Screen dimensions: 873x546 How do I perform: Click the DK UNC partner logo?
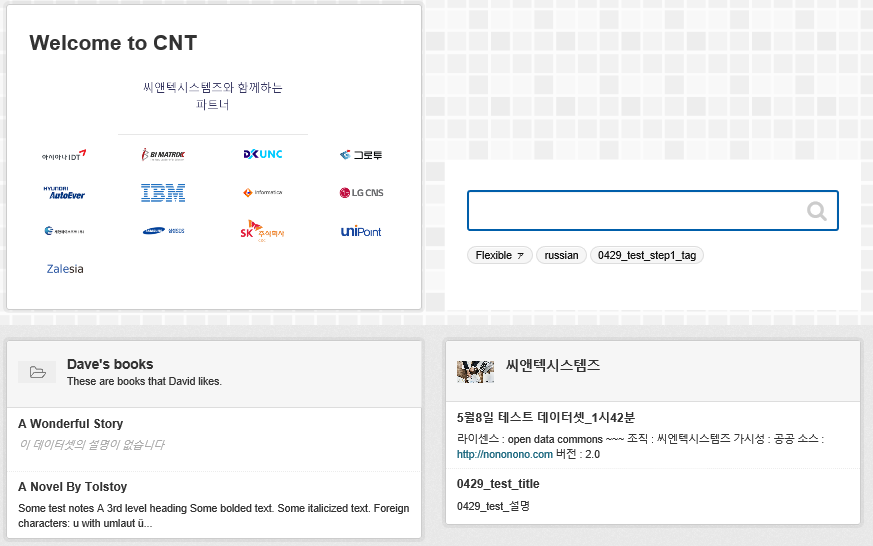click(x=263, y=154)
